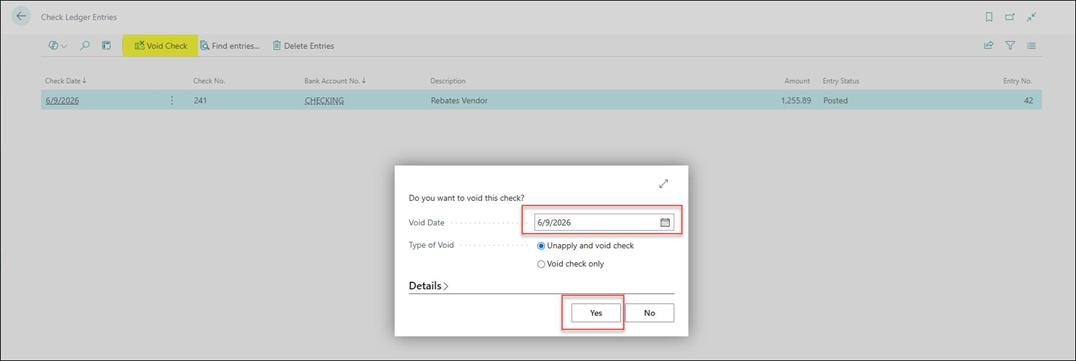Open the bookmark icon in header
1076x361 pixels.
click(989, 17)
